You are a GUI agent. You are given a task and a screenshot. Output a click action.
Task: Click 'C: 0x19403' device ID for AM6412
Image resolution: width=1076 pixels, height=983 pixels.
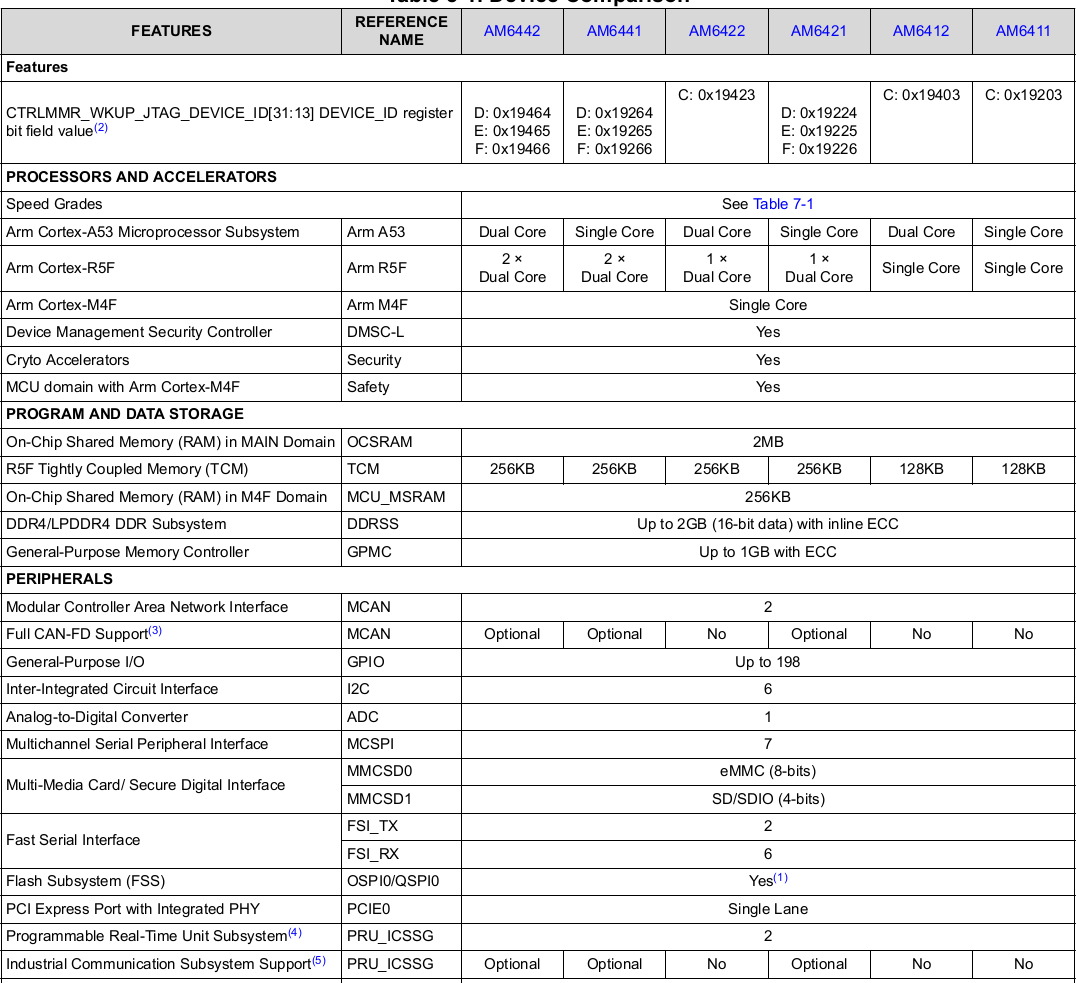pos(921,95)
